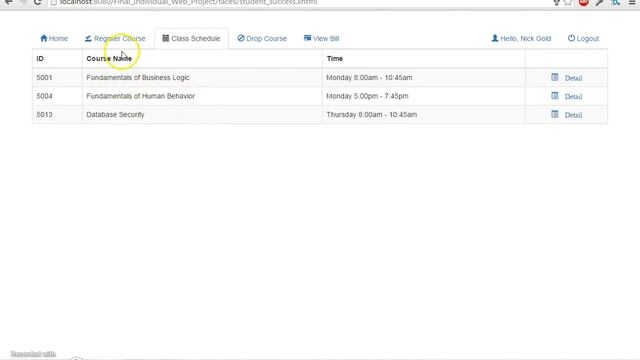
Task: Click the power icon beside Logout
Action: [571, 38]
